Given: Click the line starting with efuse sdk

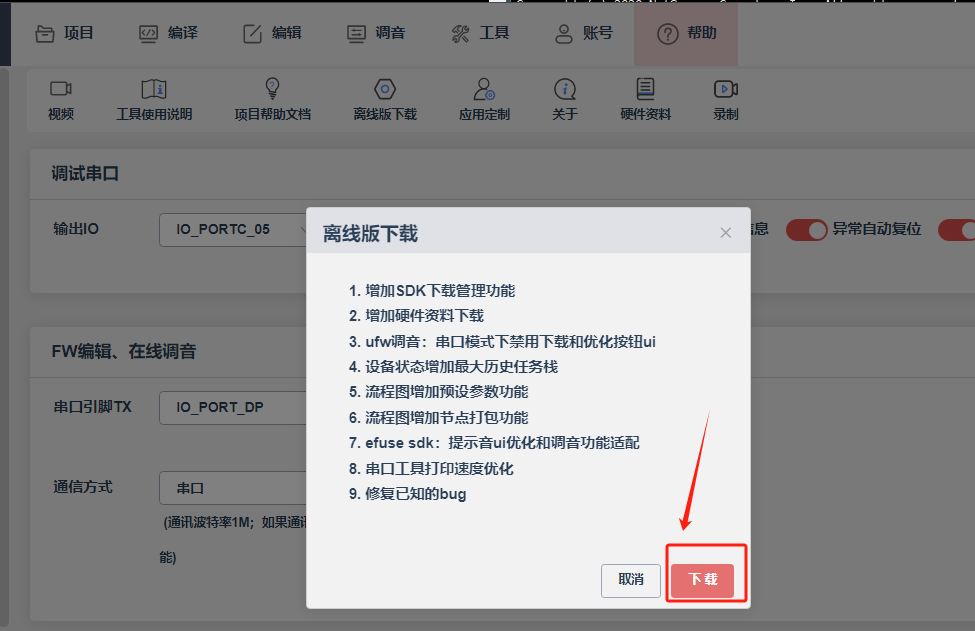Looking at the screenshot, I should pyautogui.click(x=502, y=443).
